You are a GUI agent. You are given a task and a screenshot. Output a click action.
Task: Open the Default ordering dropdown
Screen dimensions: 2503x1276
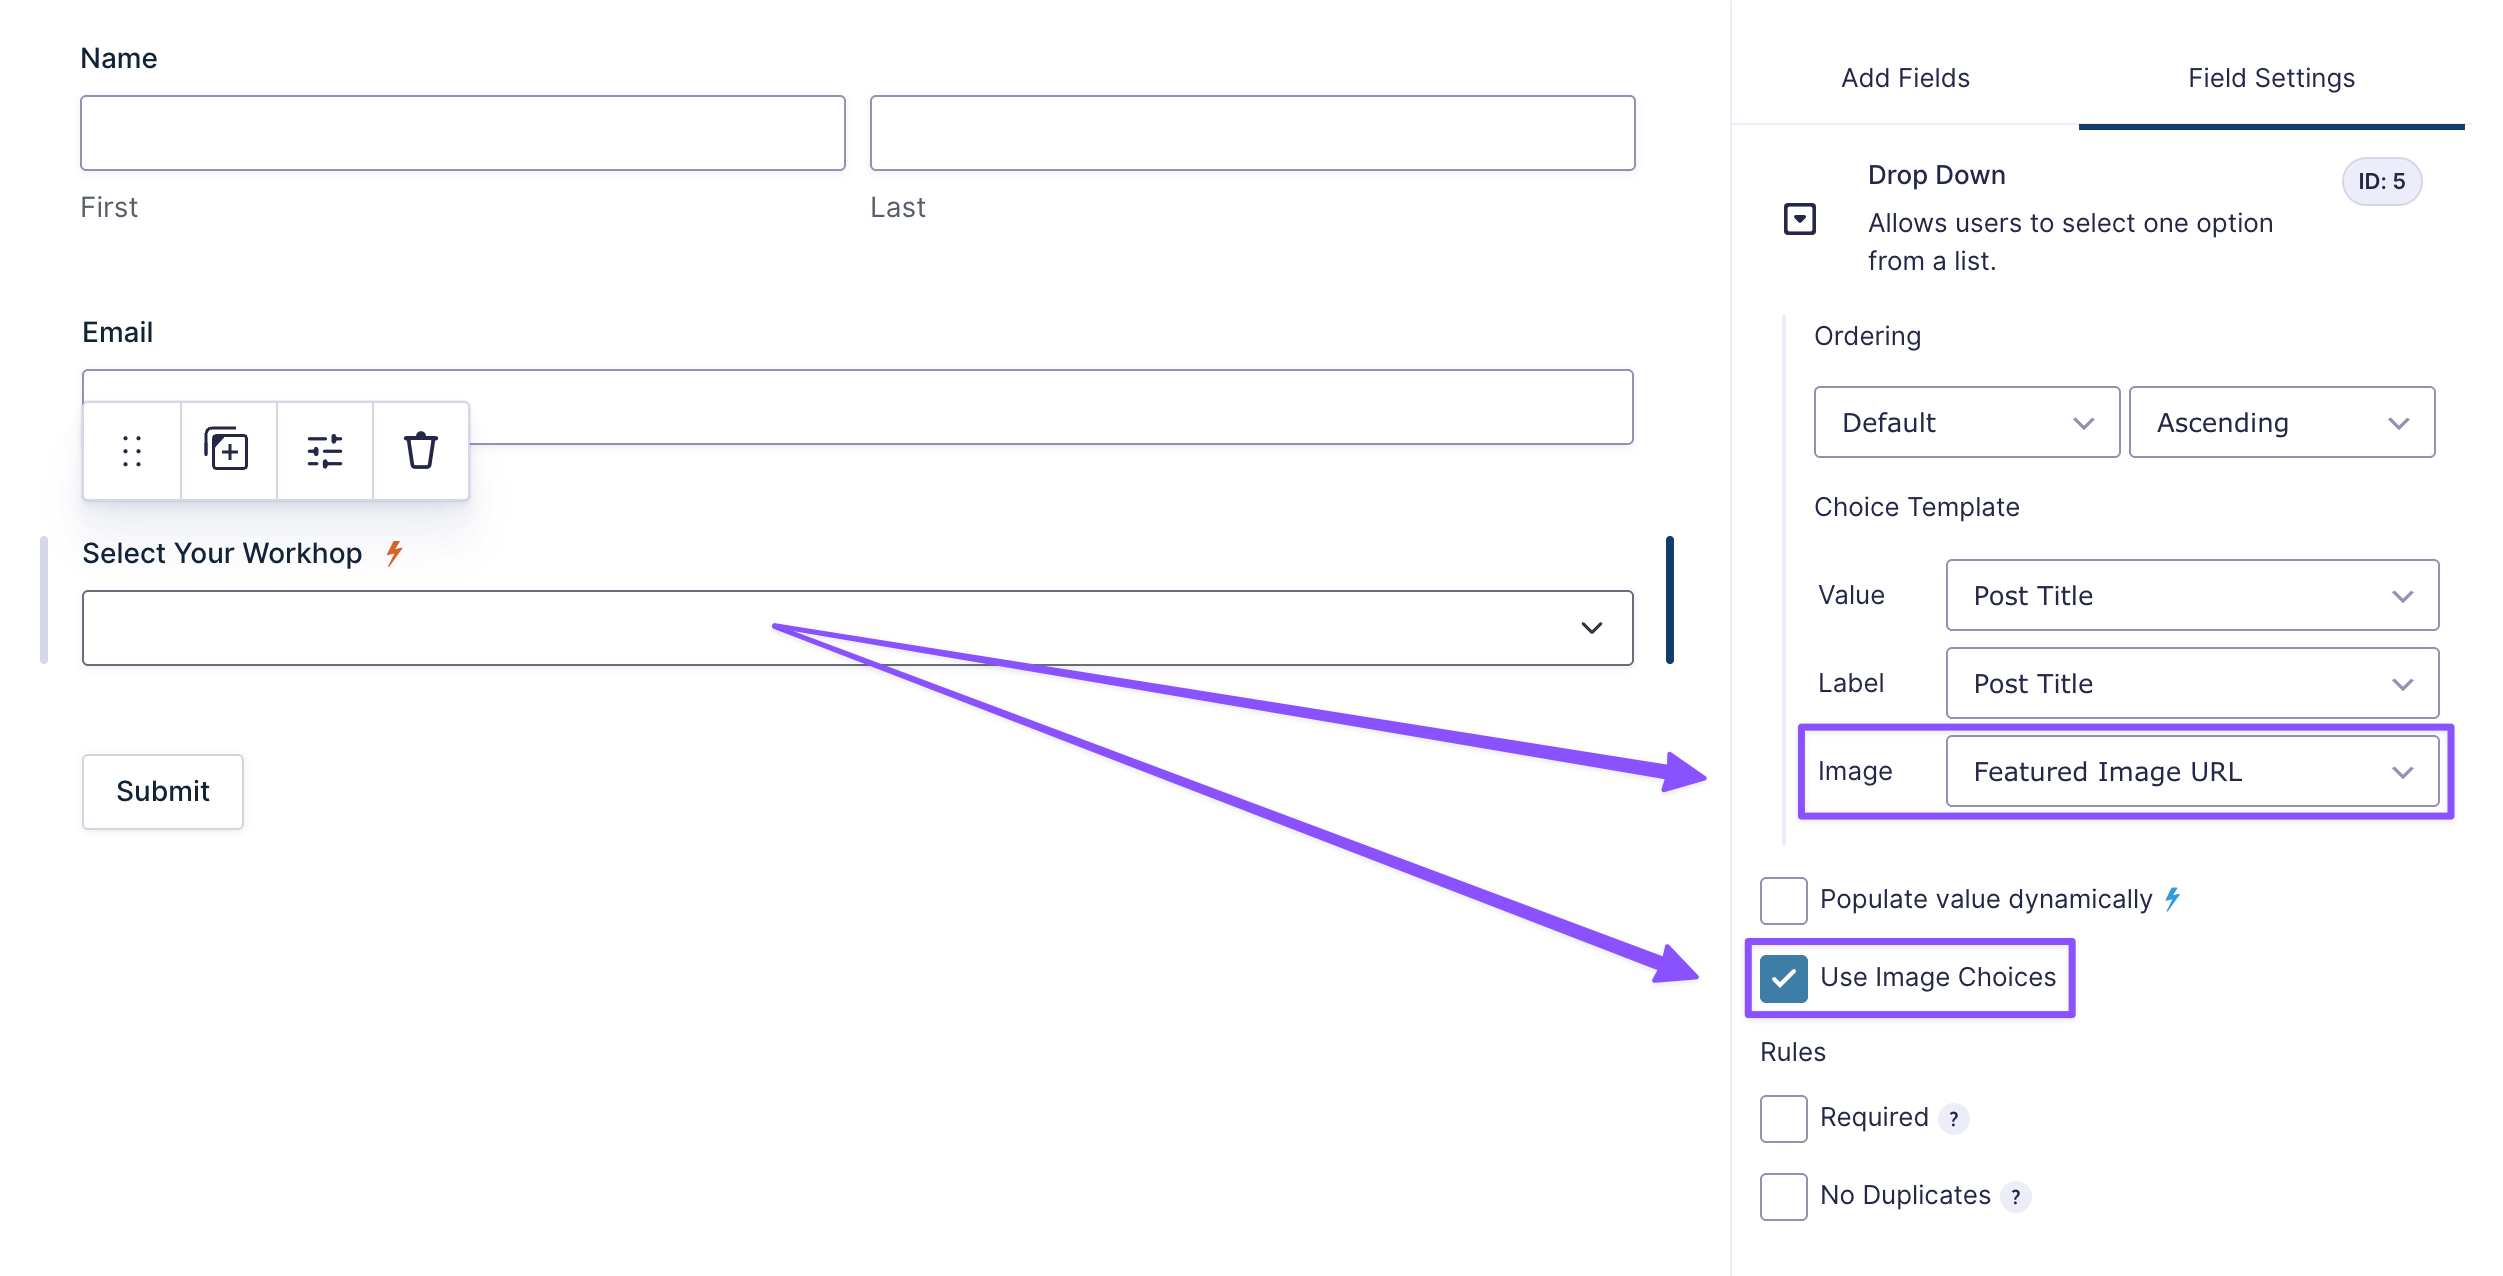[1966, 423]
